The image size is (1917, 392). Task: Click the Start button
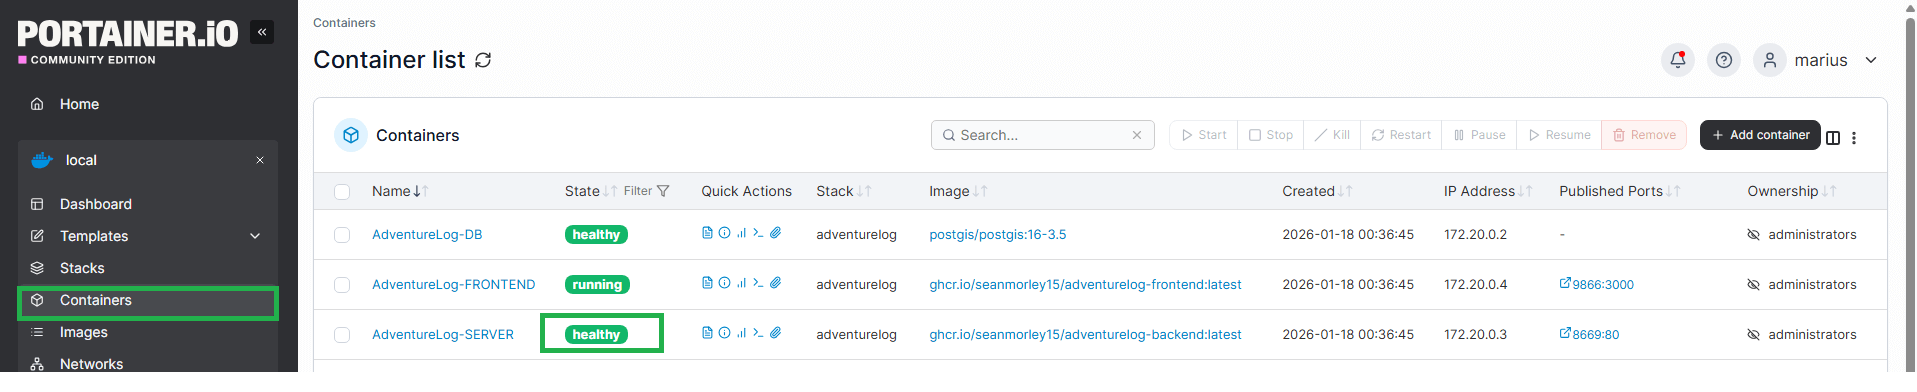1204,135
